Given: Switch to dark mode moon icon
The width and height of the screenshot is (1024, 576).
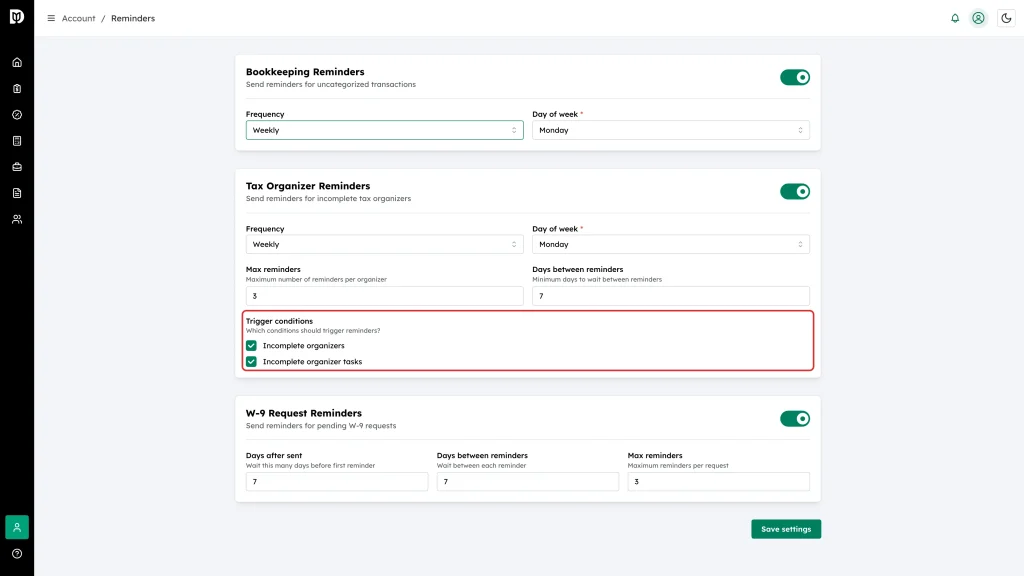Looking at the screenshot, I should click(x=1006, y=18).
